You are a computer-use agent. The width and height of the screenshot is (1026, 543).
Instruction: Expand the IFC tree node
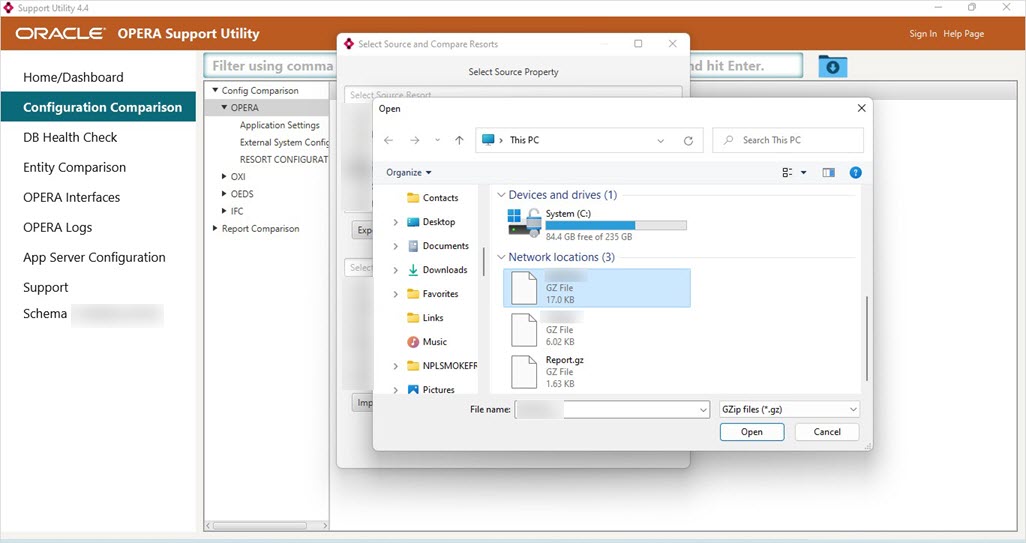(224, 211)
